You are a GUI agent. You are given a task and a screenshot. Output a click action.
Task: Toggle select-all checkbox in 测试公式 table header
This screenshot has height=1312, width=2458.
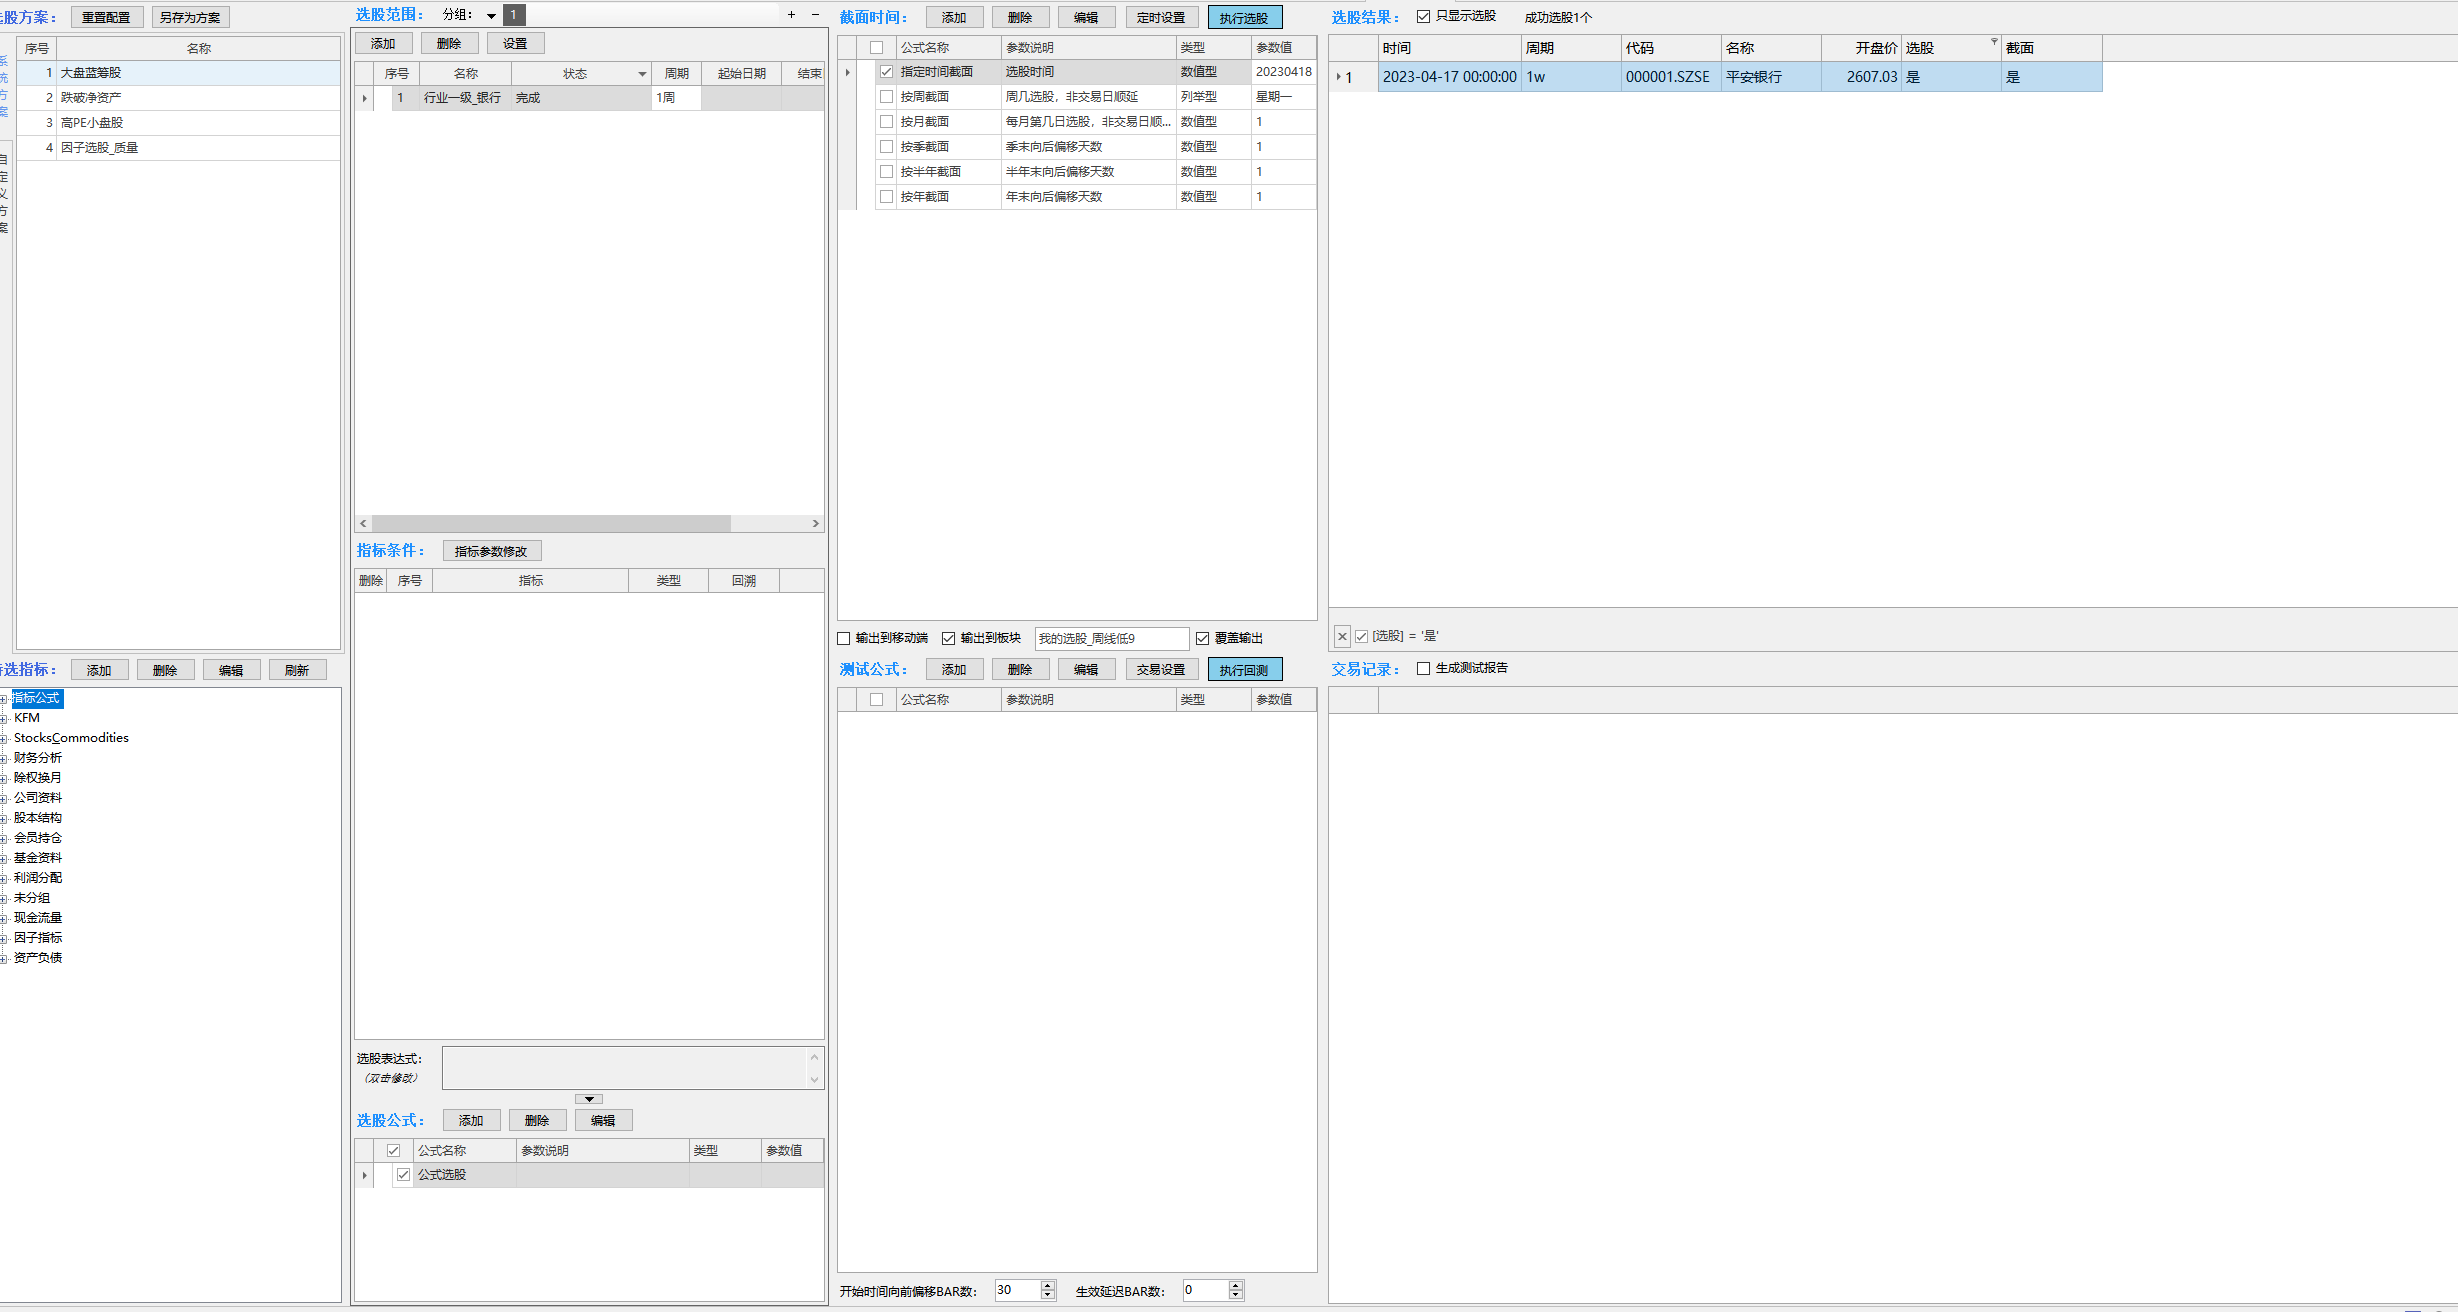click(877, 700)
